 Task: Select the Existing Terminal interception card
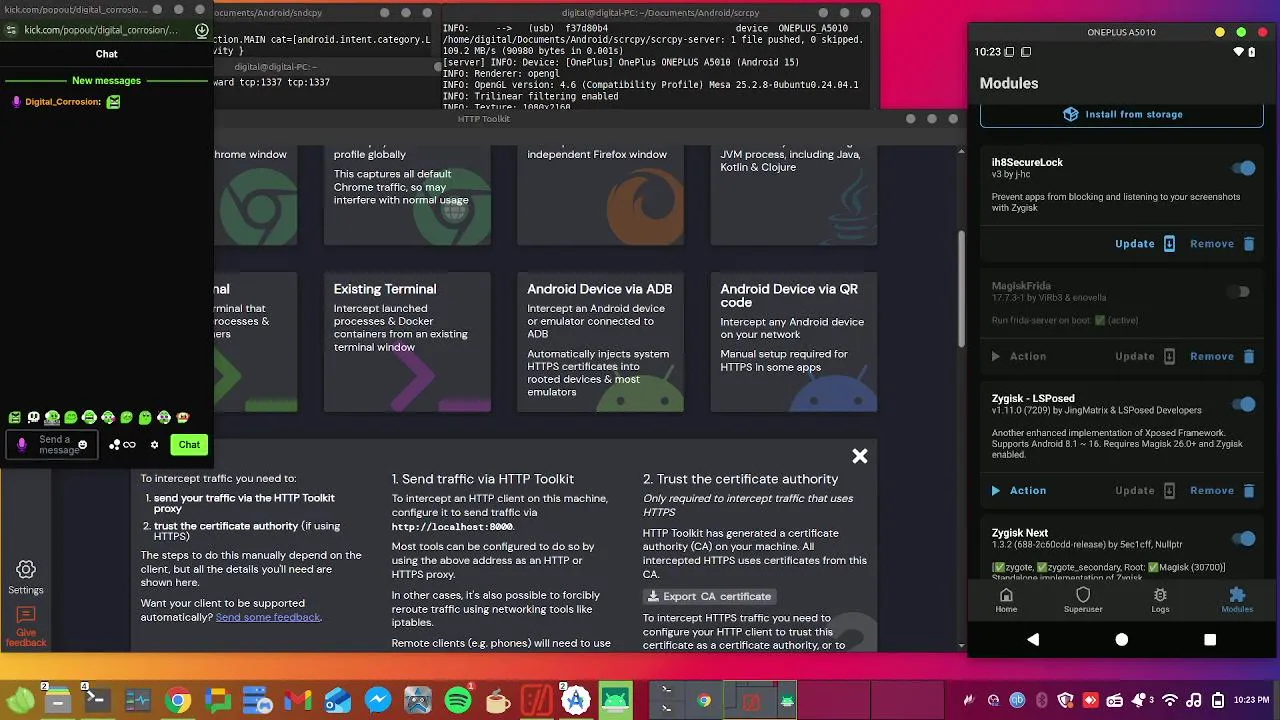tap(407, 342)
